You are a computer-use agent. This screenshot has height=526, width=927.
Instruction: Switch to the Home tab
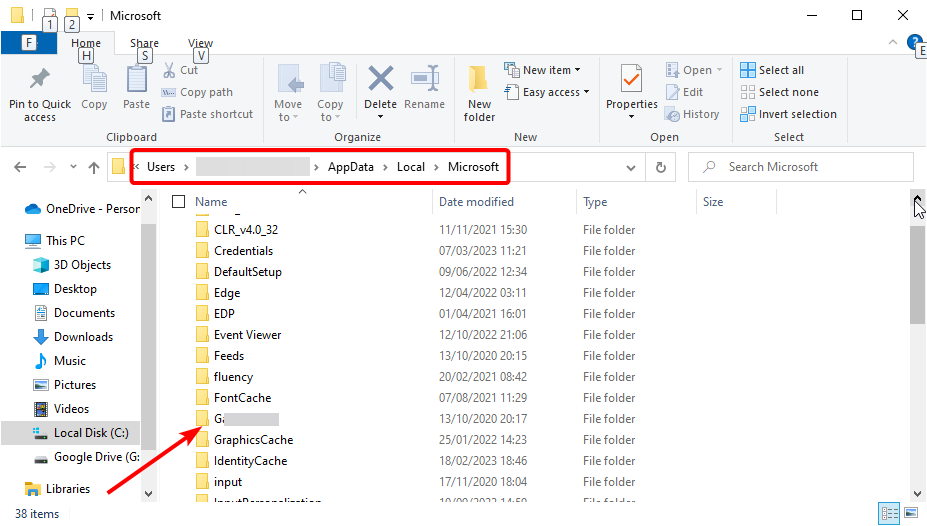click(x=86, y=43)
